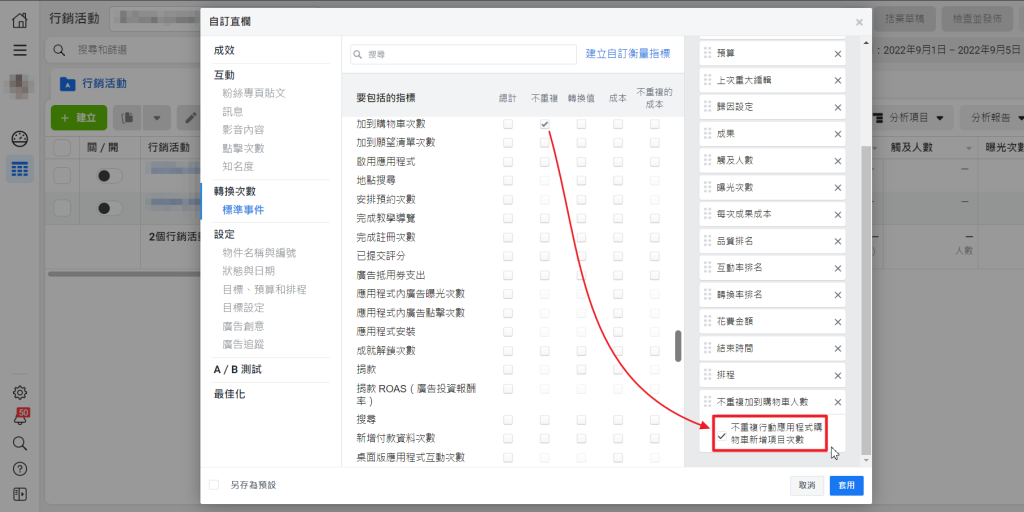The image size is (1024, 512).
Task: Open the 成效 category
Action: coord(224,50)
